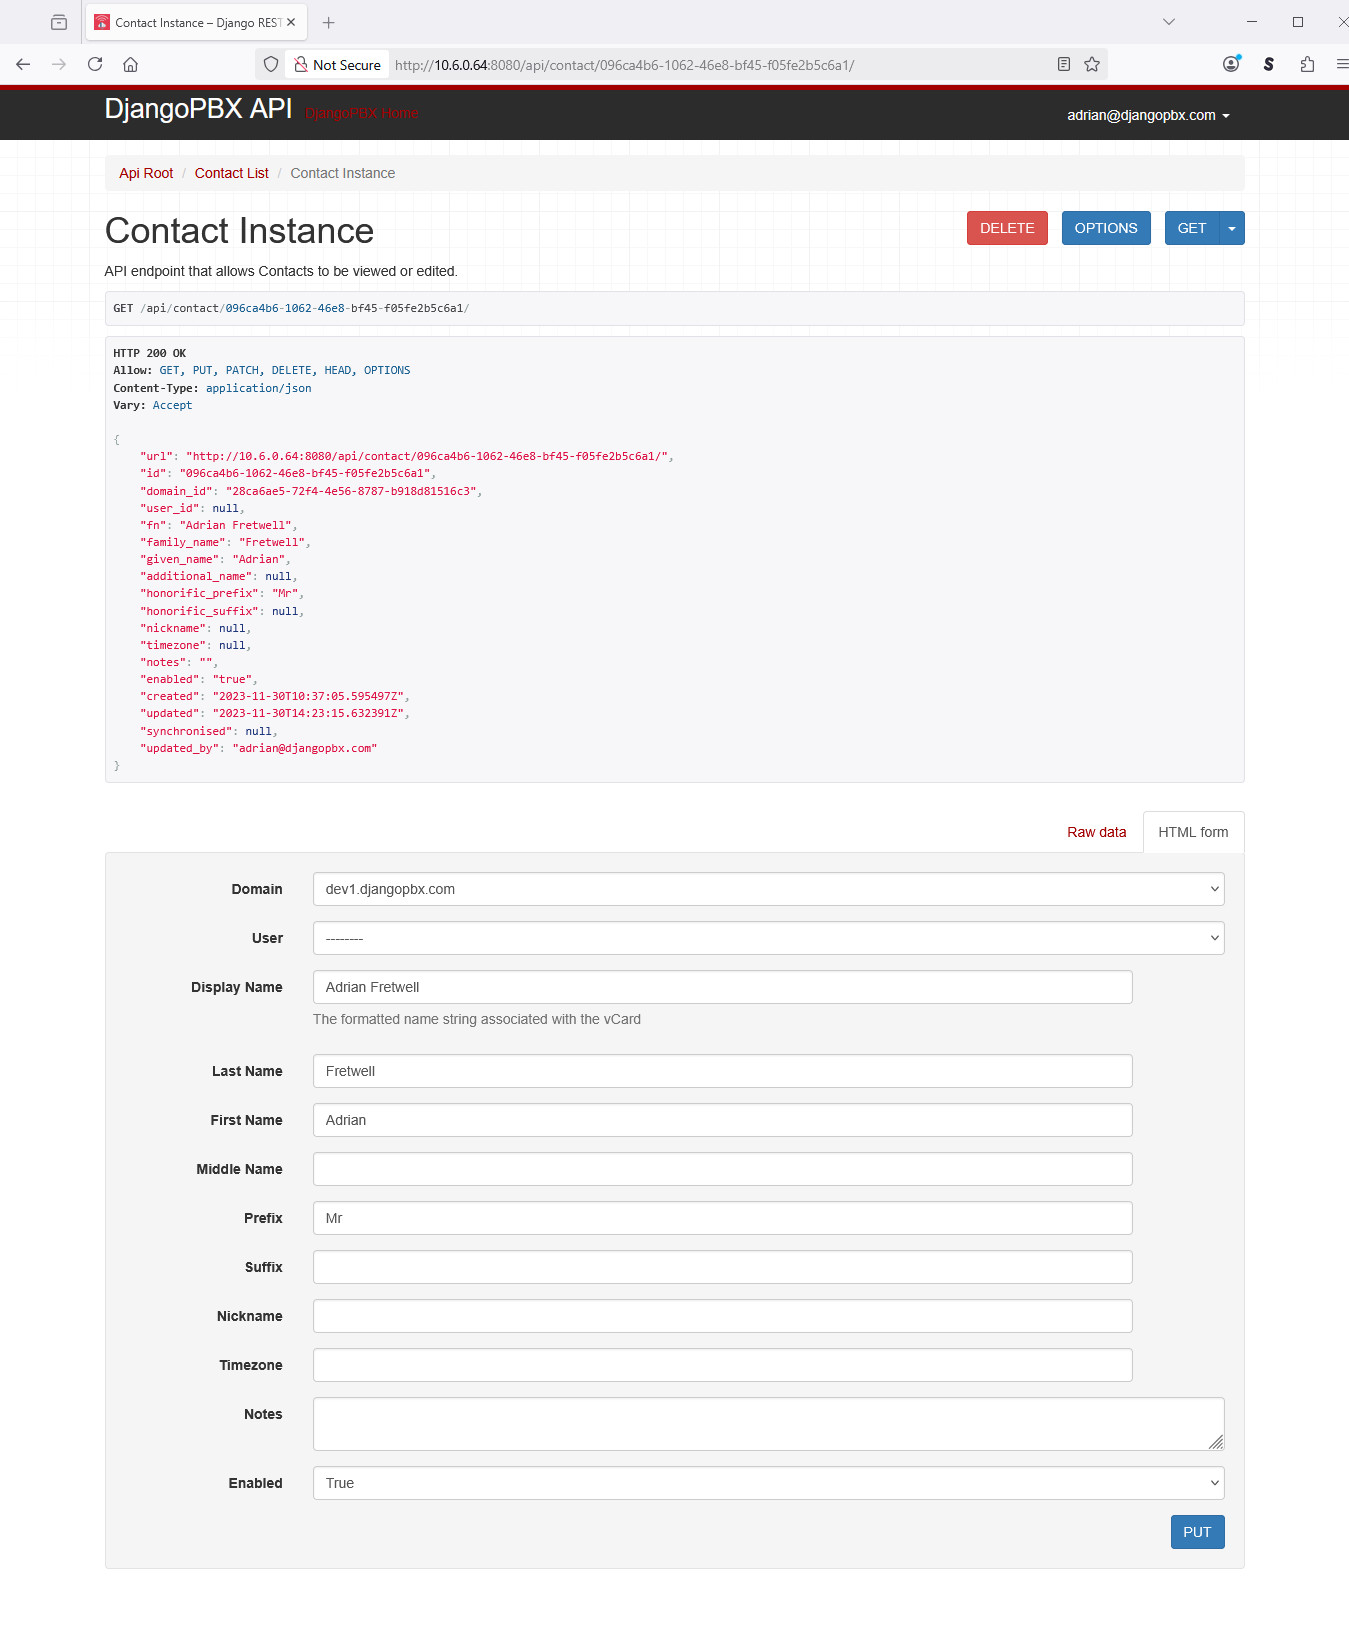Bookmark this page with the star icon

coord(1092,64)
